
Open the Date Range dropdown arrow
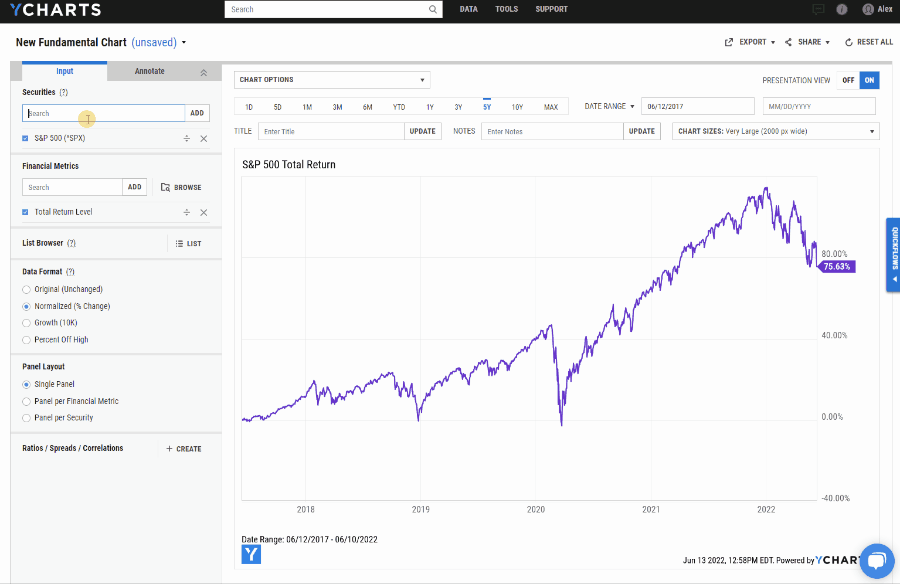point(633,106)
